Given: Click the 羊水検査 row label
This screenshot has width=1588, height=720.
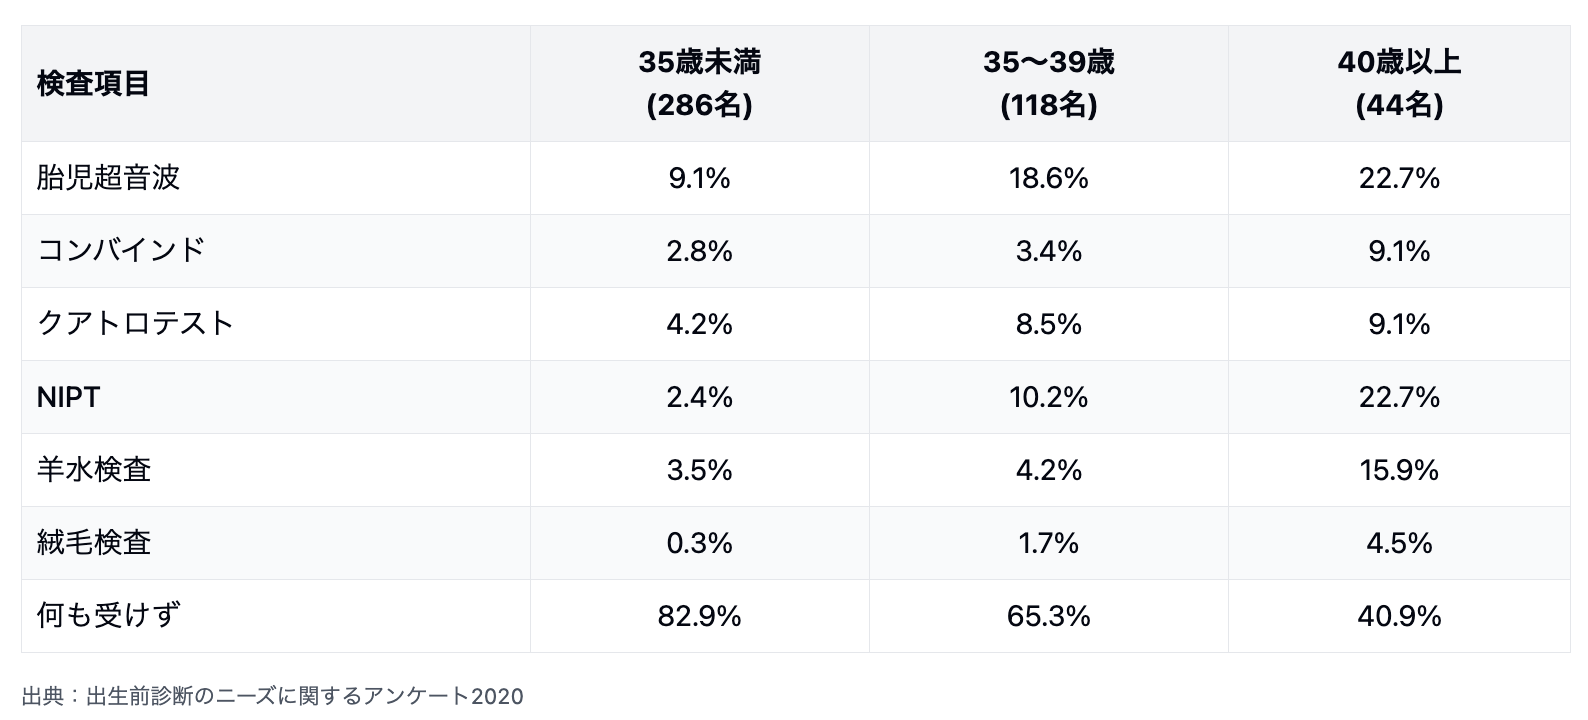Looking at the screenshot, I should coord(94,470).
